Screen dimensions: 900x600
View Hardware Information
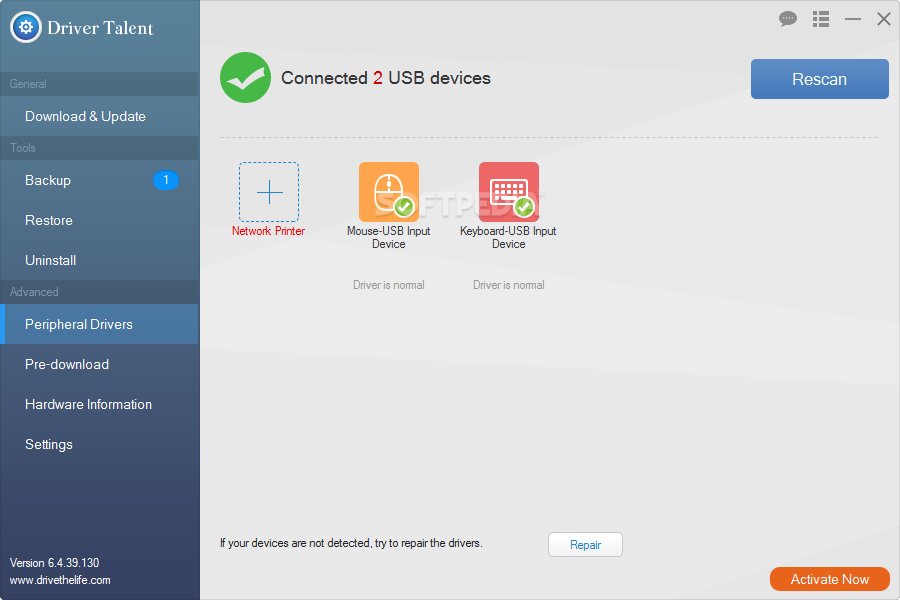click(100, 404)
